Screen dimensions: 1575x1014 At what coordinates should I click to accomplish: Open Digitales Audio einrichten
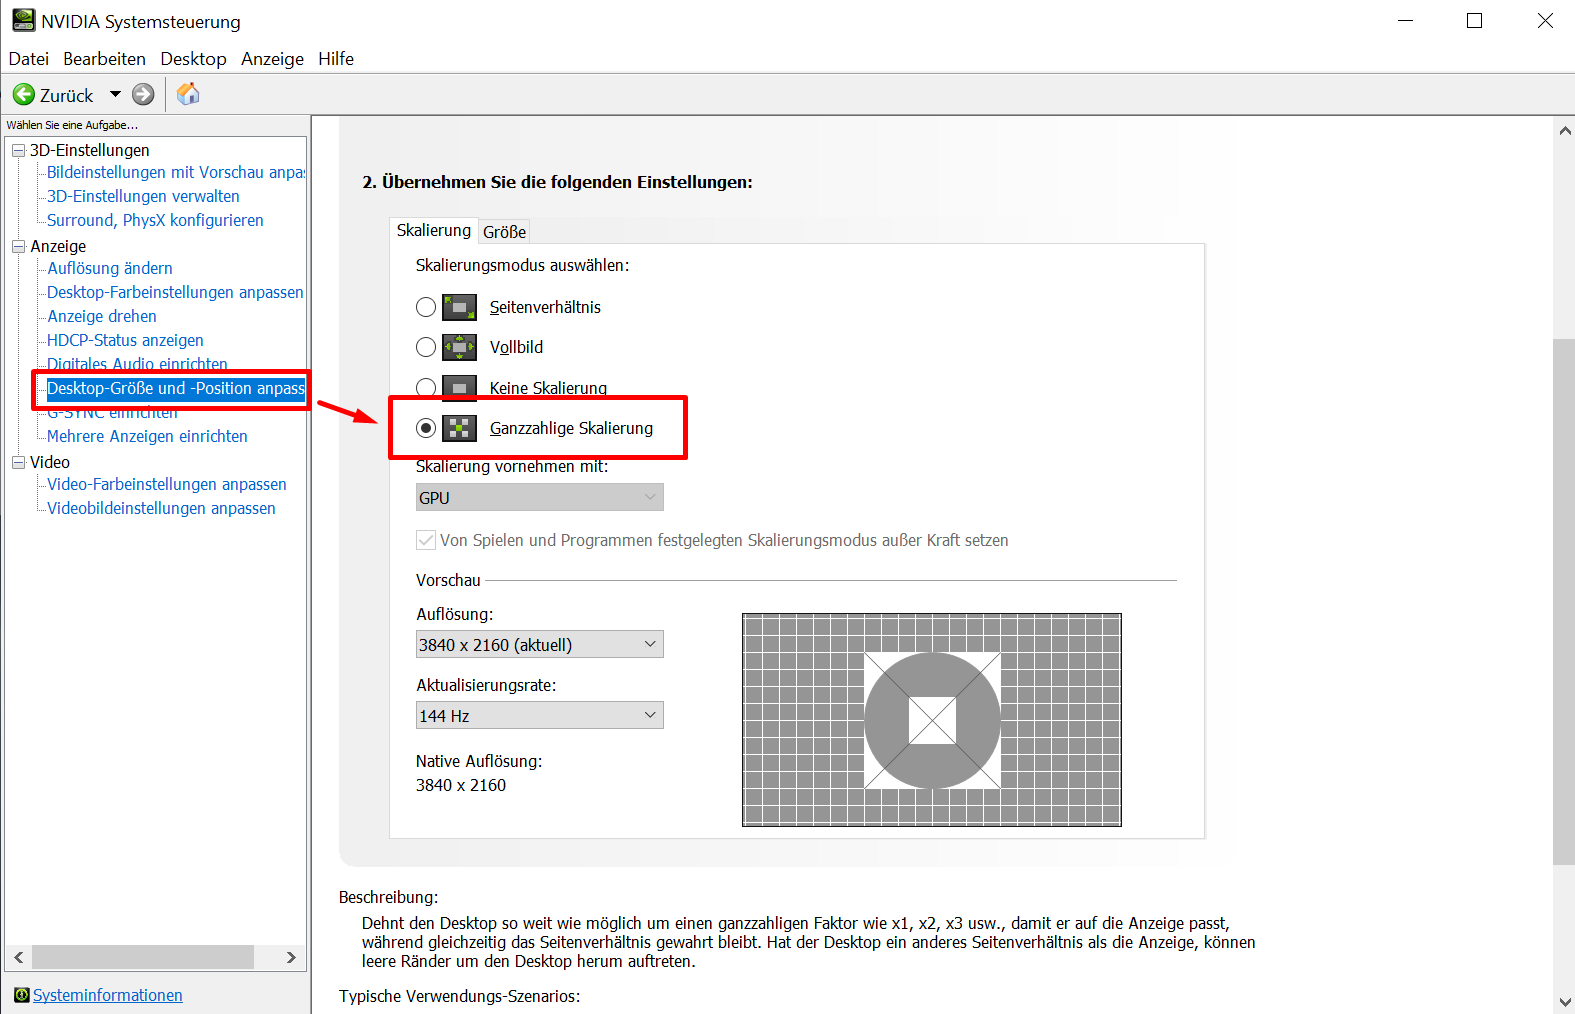(137, 362)
